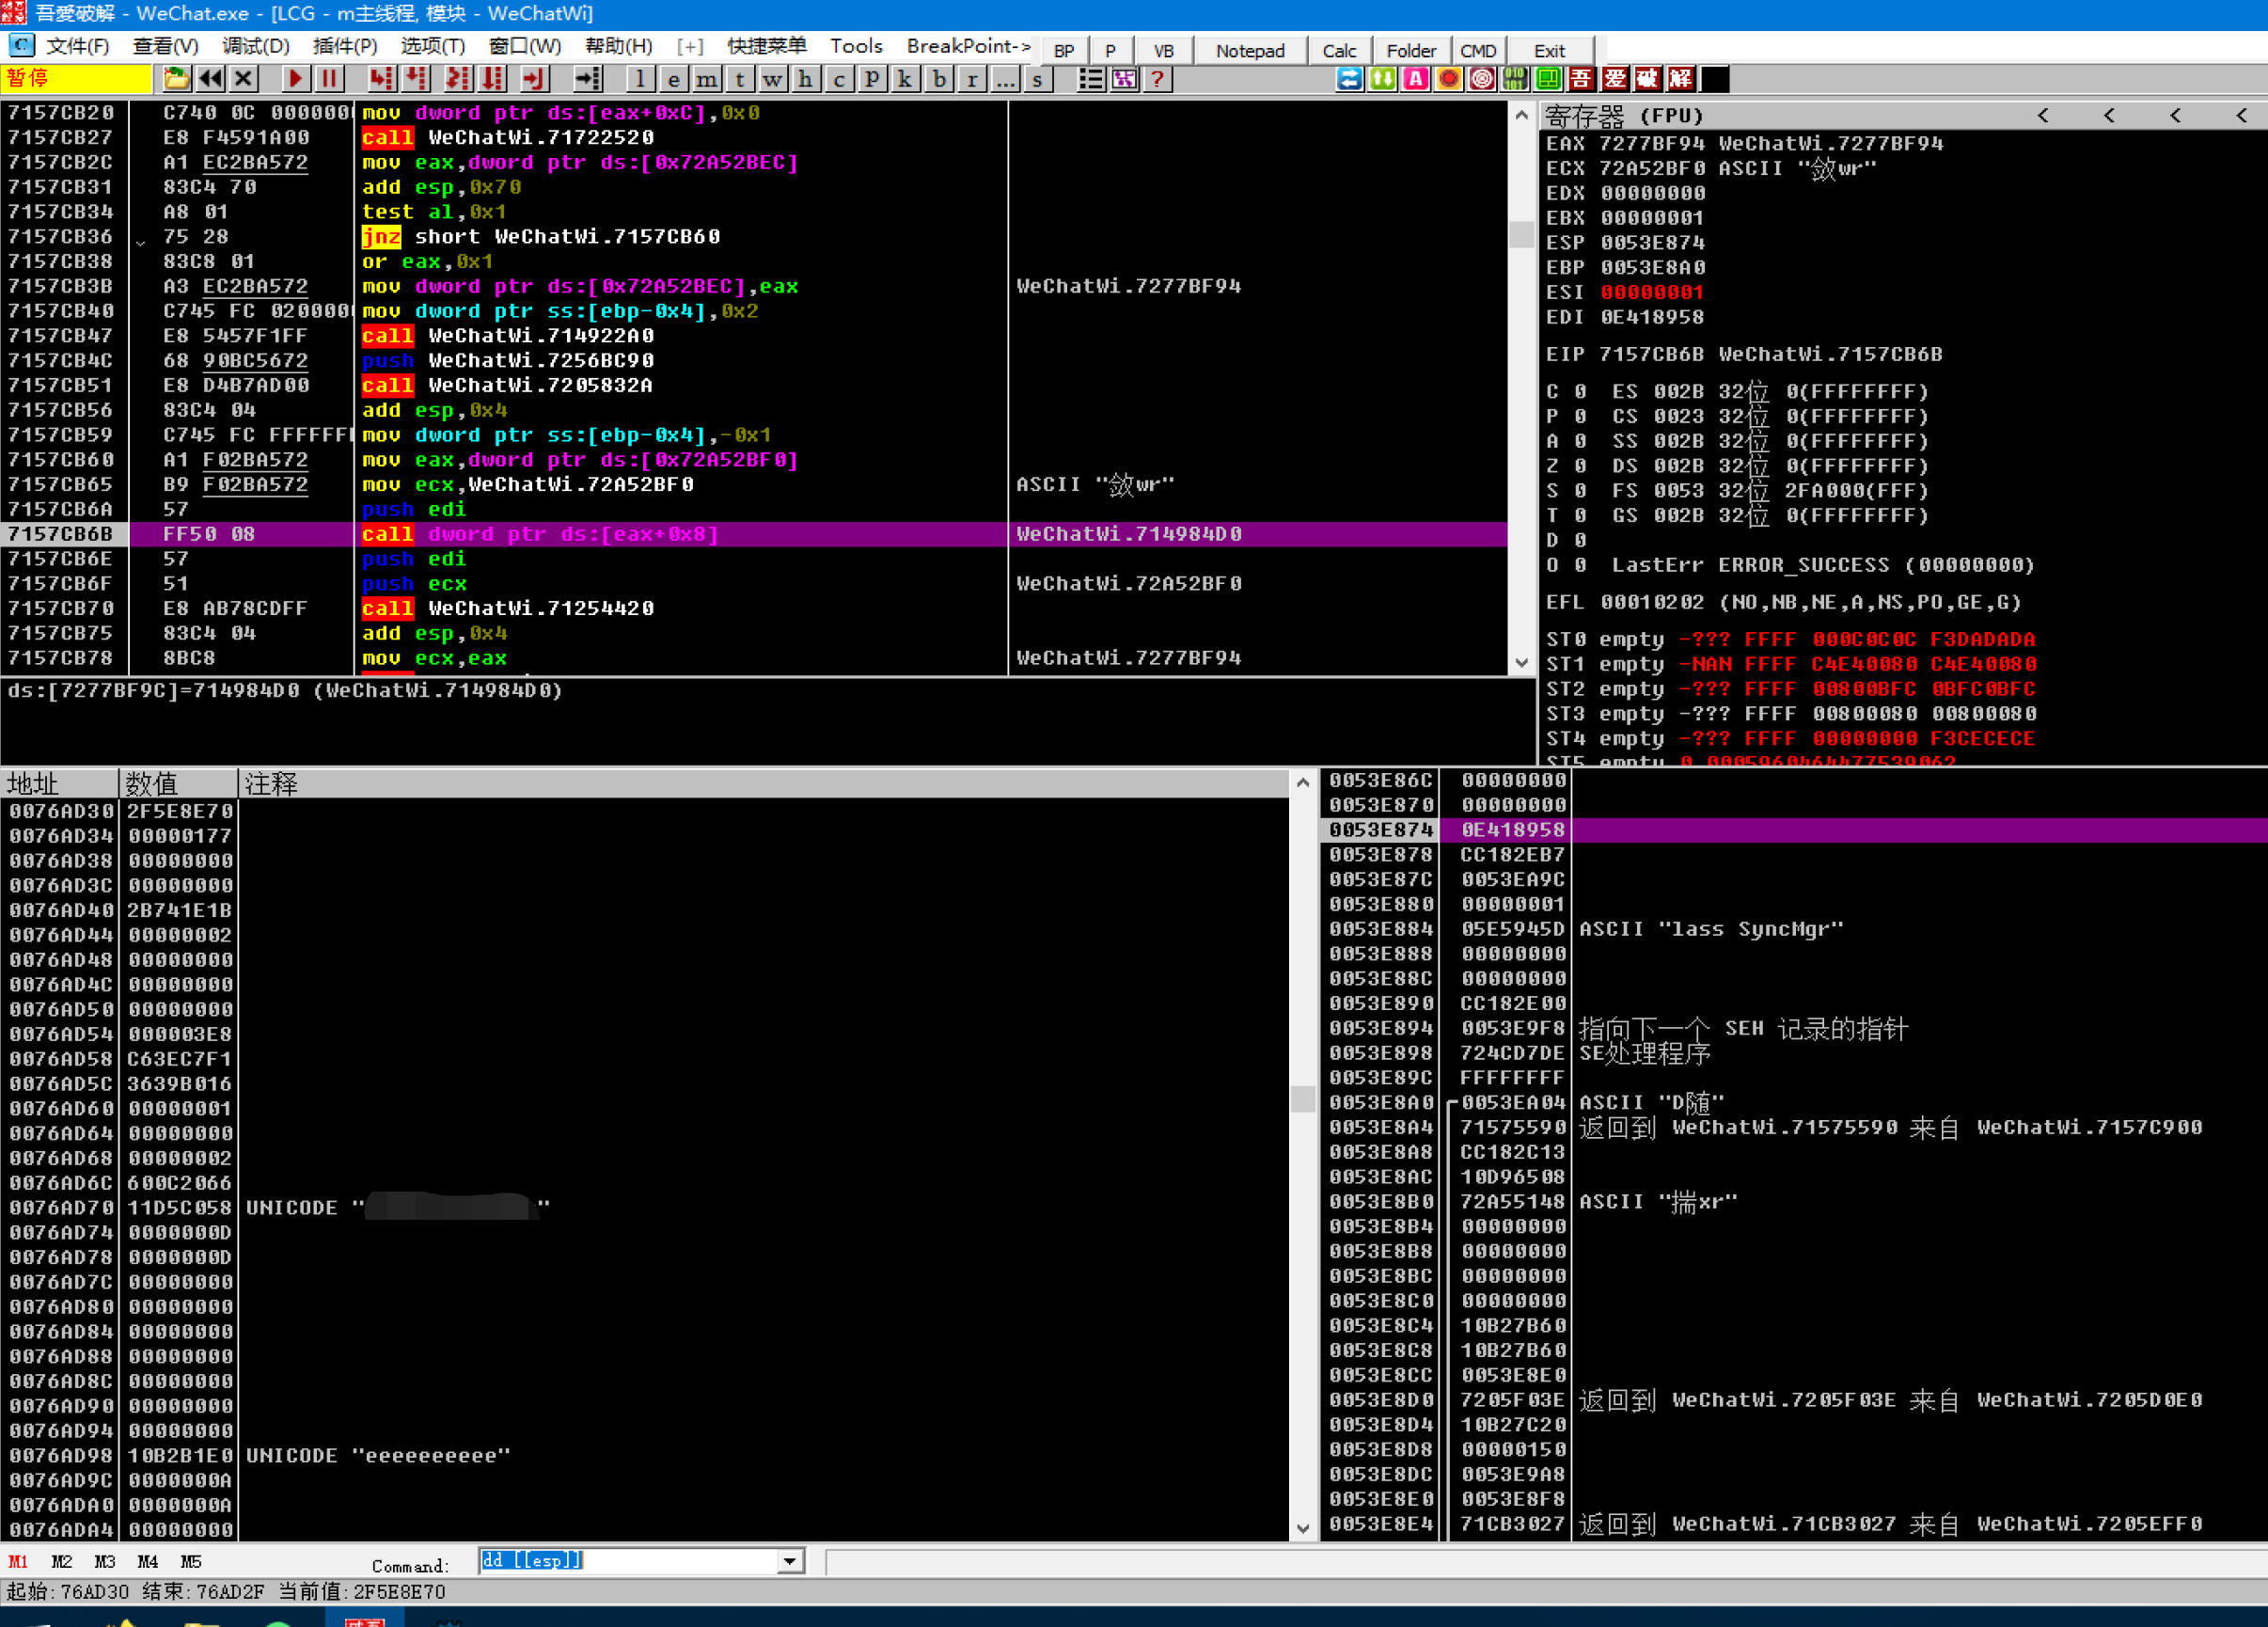Click the red 吾 toolbar icon
This screenshot has height=1627, width=2268.
1581,79
